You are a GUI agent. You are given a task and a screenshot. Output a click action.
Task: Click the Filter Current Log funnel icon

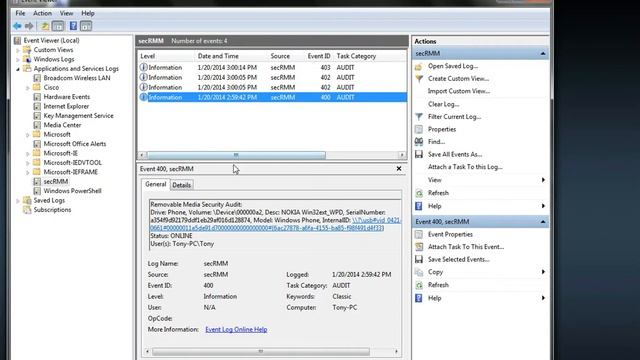pyautogui.click(x=419, y=117)
